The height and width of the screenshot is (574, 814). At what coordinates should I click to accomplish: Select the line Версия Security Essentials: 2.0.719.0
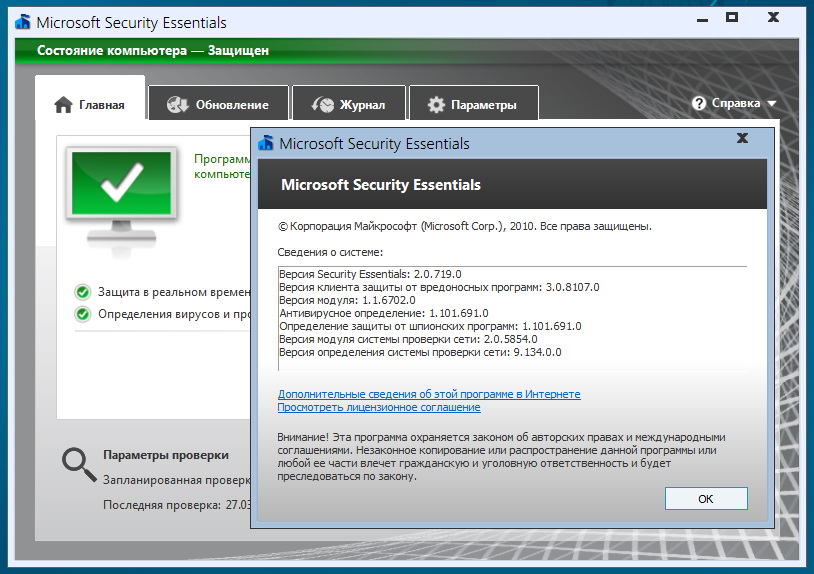pyautogui.click(x=370, y=274)
